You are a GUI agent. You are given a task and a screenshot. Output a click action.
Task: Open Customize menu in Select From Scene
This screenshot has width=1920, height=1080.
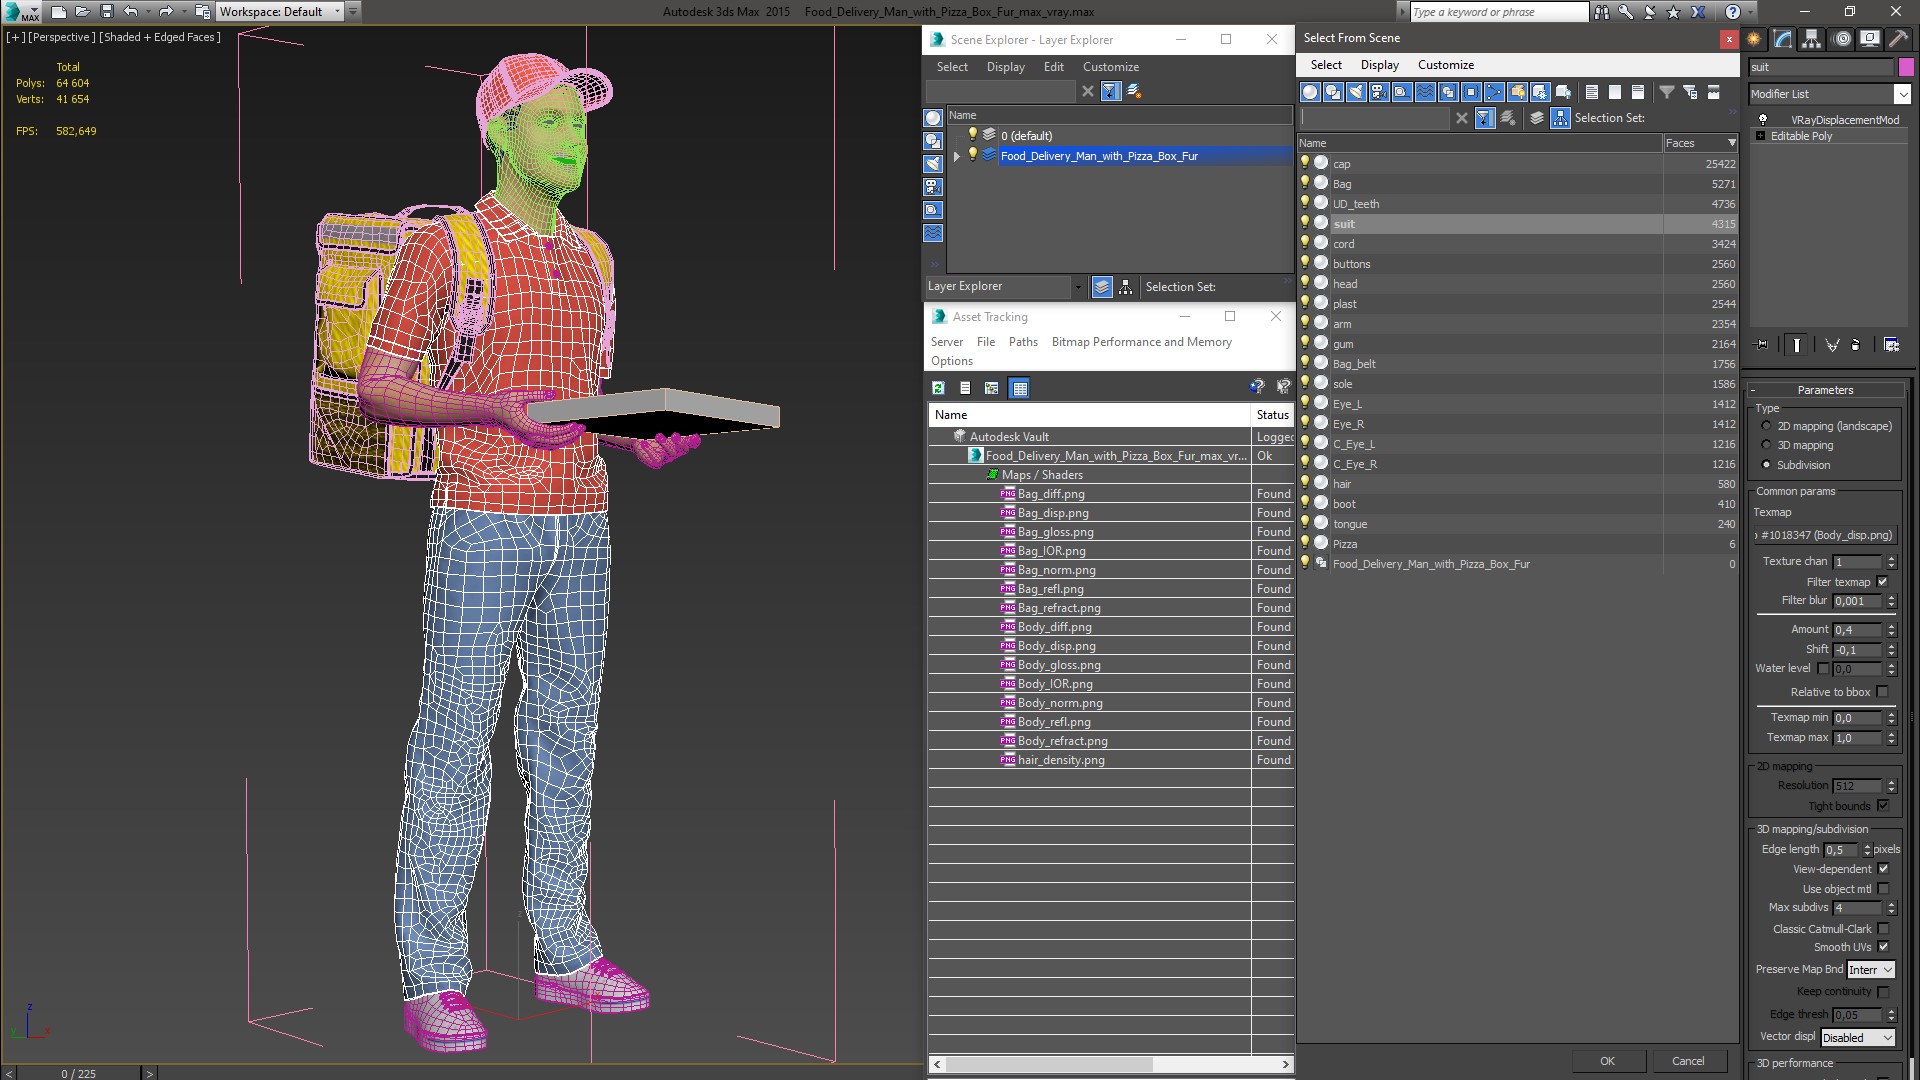(1446, 65)
